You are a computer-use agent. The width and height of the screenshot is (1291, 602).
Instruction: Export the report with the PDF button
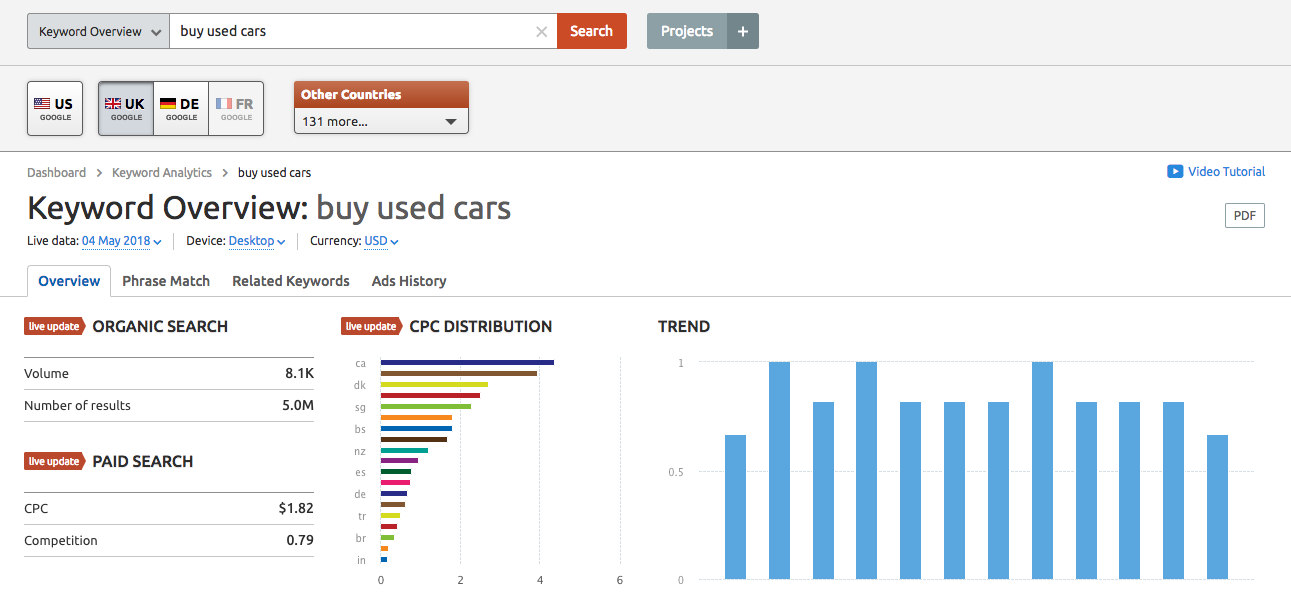click(1244, 215)
